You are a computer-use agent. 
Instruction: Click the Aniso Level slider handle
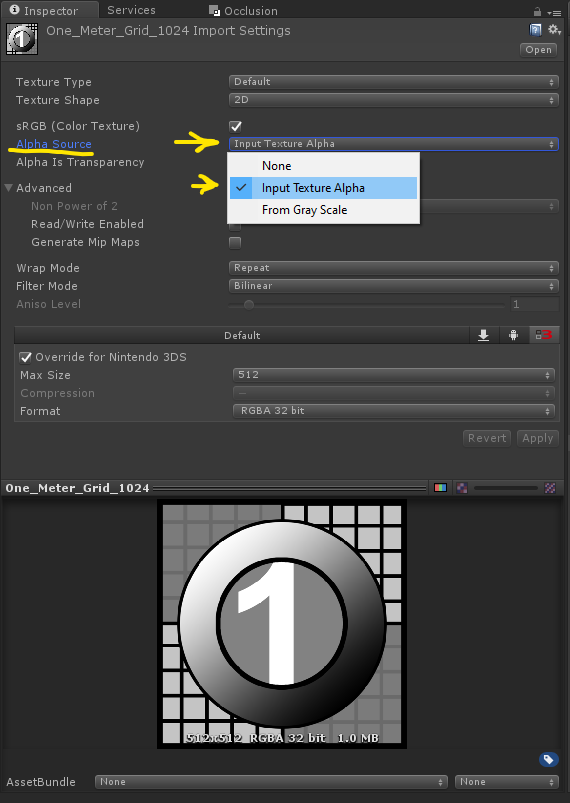click(249, 305)
